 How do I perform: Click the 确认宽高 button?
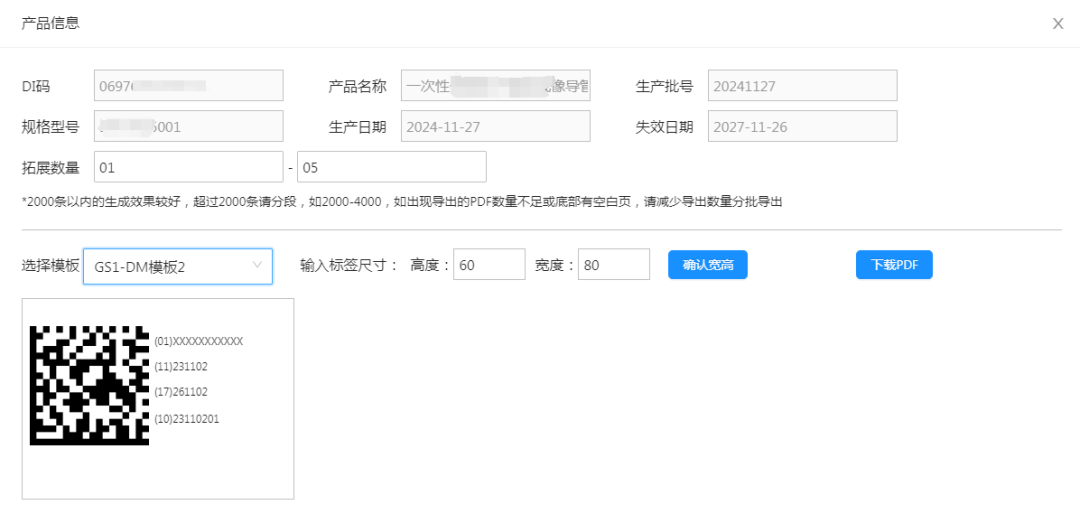[x=707, y=265]
